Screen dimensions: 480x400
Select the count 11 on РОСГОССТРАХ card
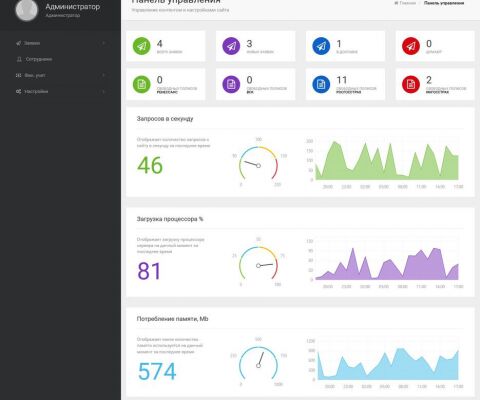click(342, 80)
